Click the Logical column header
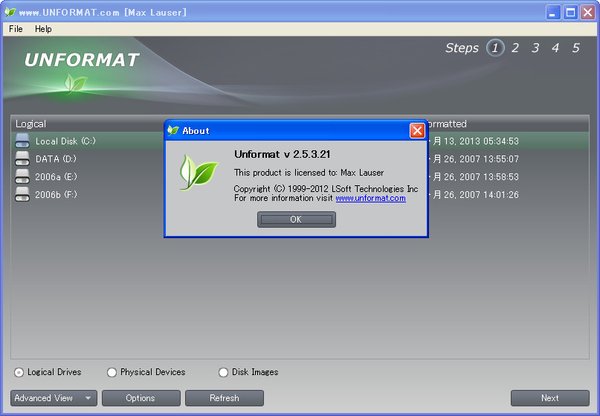Viewport: 600px width, 416px height. coord(31,124)
